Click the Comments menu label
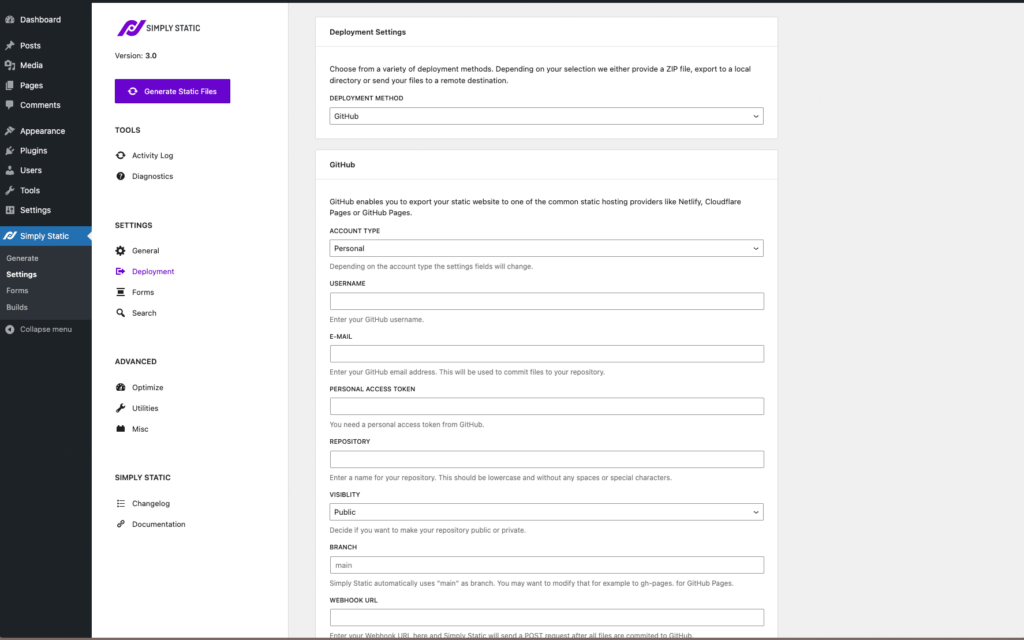Screen dimensions: 1024x640 coord(40,104)
